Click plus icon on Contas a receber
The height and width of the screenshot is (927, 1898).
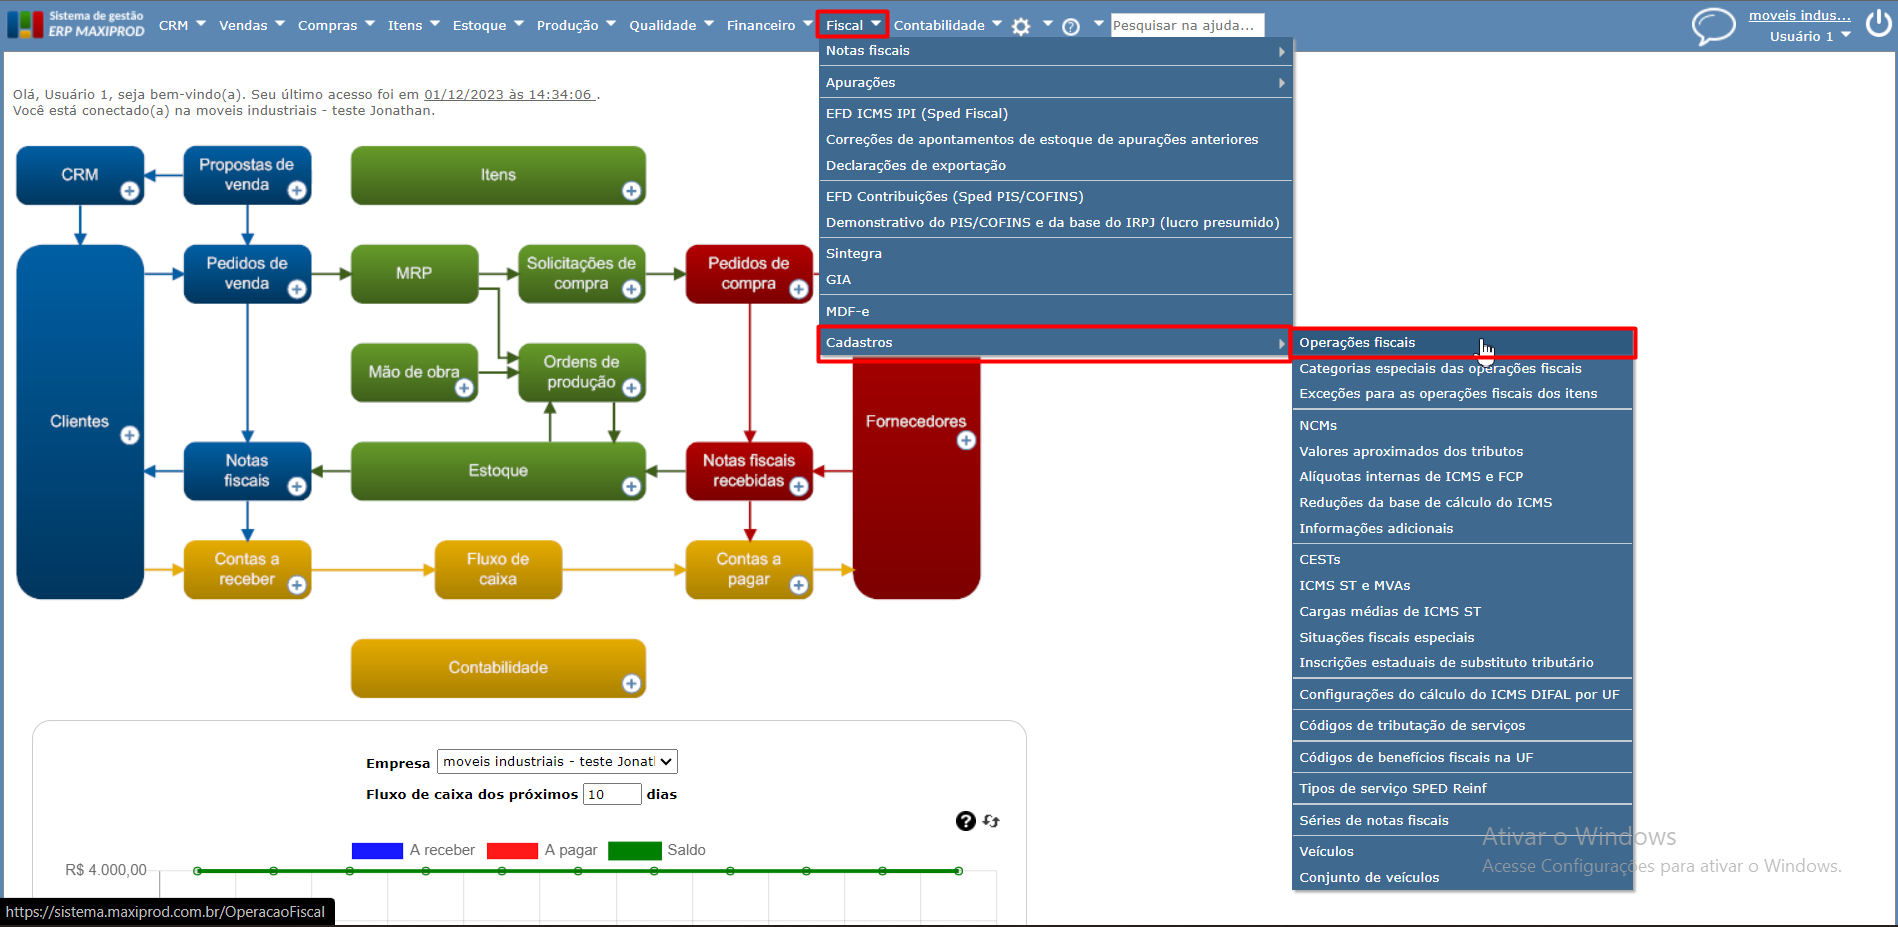click(x=297, y=585)
